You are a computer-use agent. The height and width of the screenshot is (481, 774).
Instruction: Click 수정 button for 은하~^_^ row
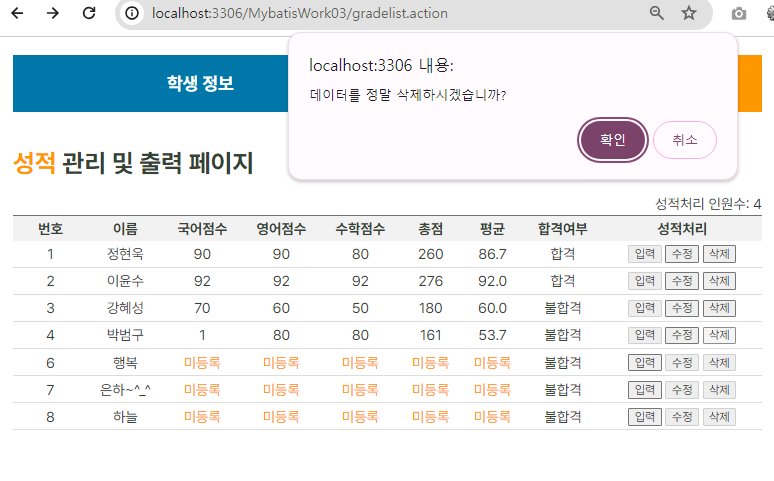click(x=682, y=390)
